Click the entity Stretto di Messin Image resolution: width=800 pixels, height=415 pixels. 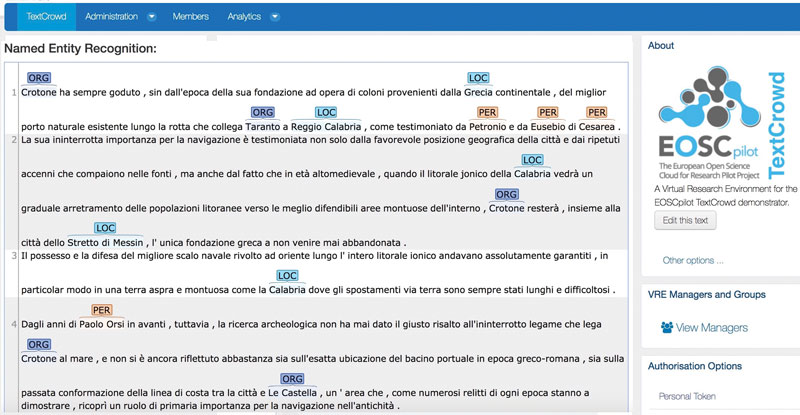pos(105,242)
